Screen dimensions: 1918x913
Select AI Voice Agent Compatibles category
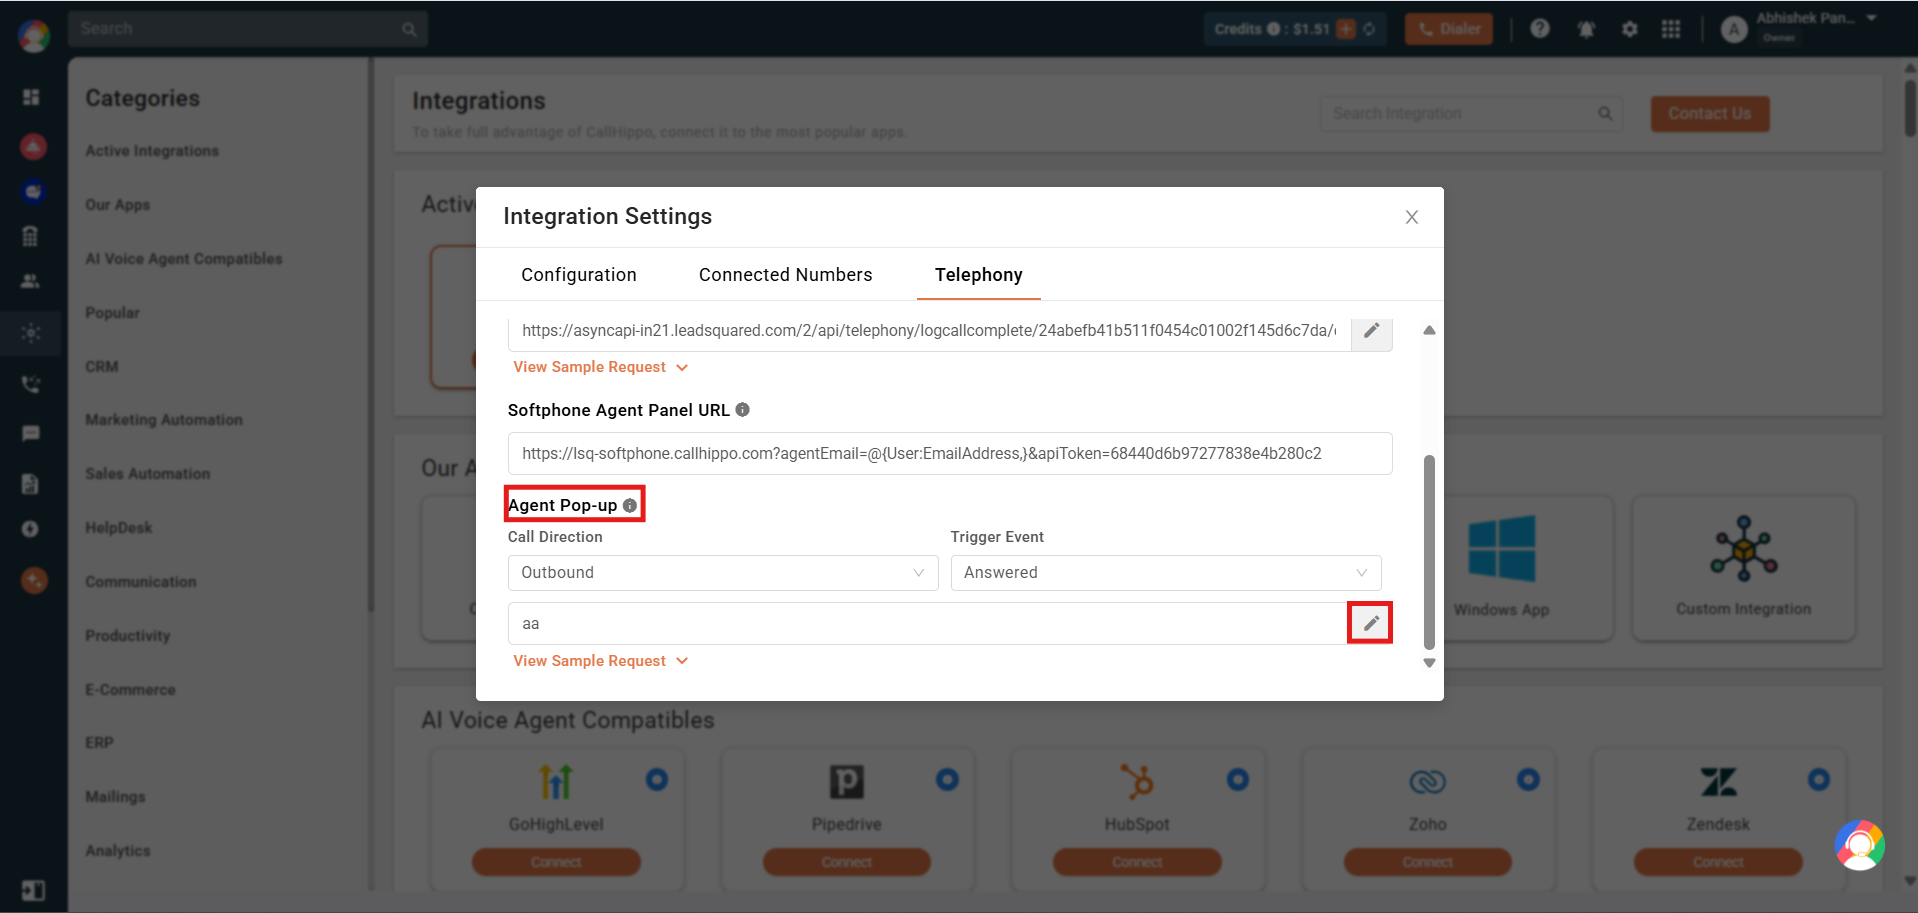point(184,259)
